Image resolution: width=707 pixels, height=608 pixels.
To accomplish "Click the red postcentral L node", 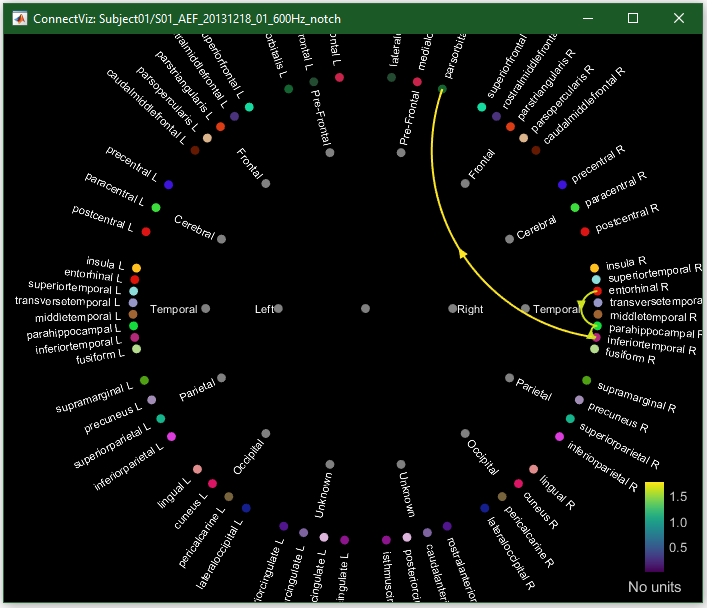I will 146,232.
